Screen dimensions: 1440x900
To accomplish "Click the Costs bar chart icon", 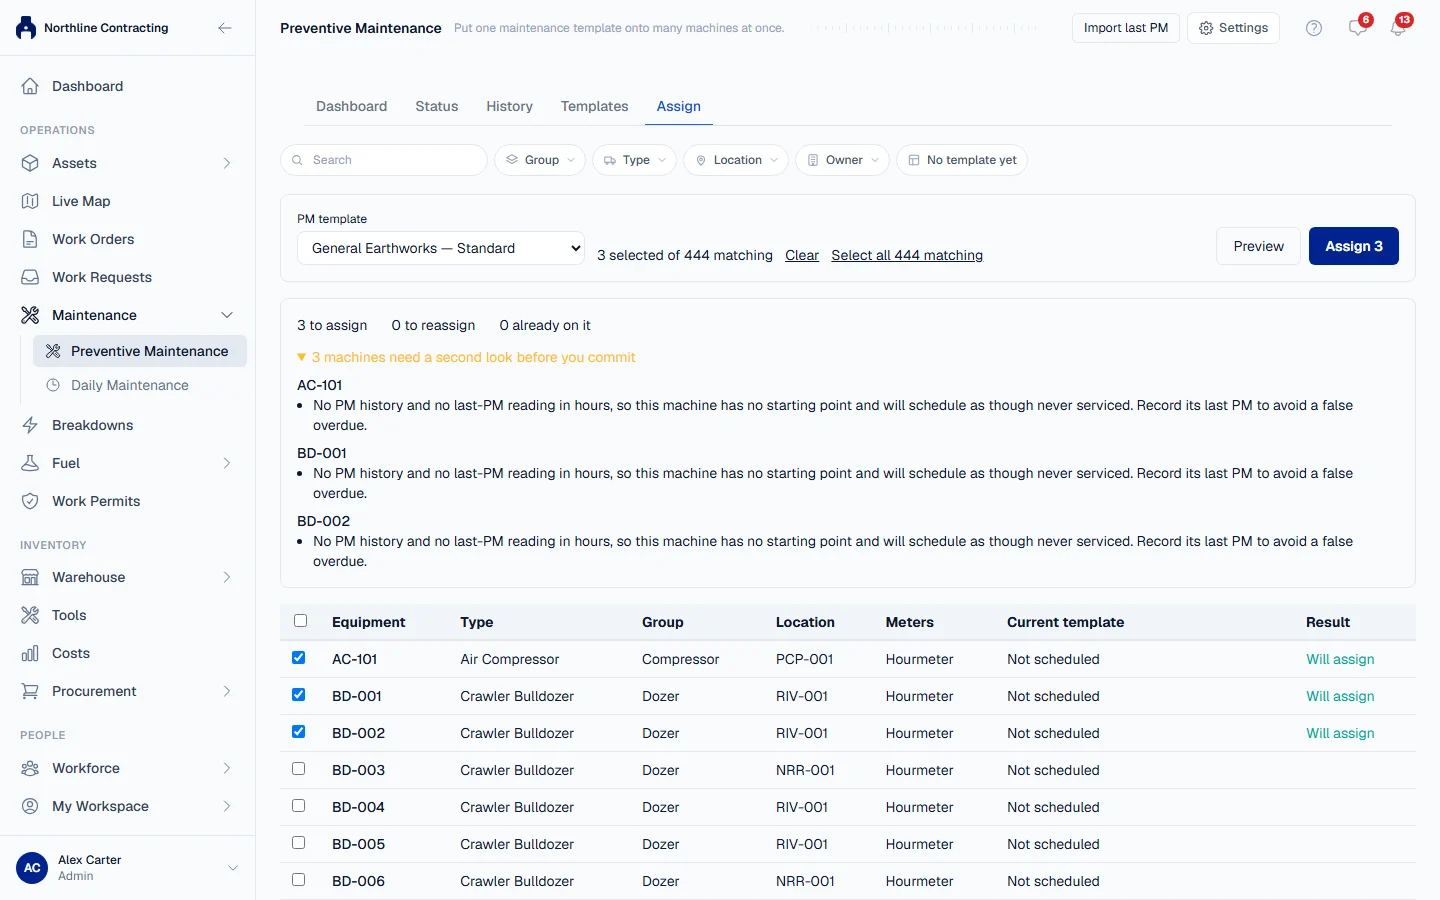I will click(x=30, y=653).
